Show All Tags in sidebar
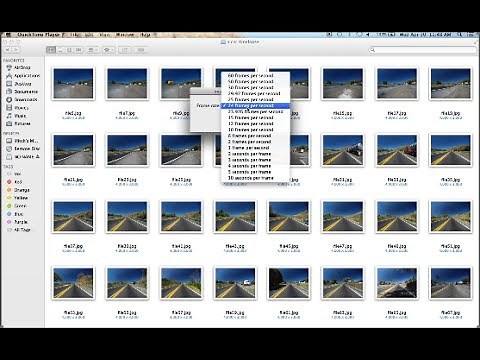The image size is (480, 360). point(19,230)
